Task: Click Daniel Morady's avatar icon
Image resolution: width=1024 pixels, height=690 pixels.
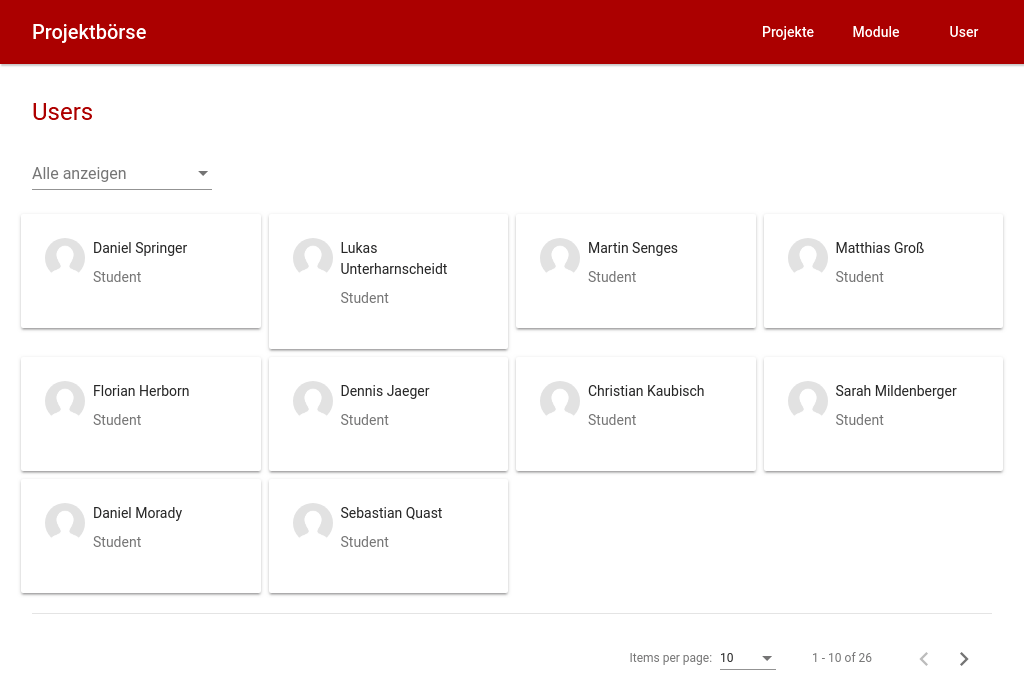Action: (x=65, y=523)
